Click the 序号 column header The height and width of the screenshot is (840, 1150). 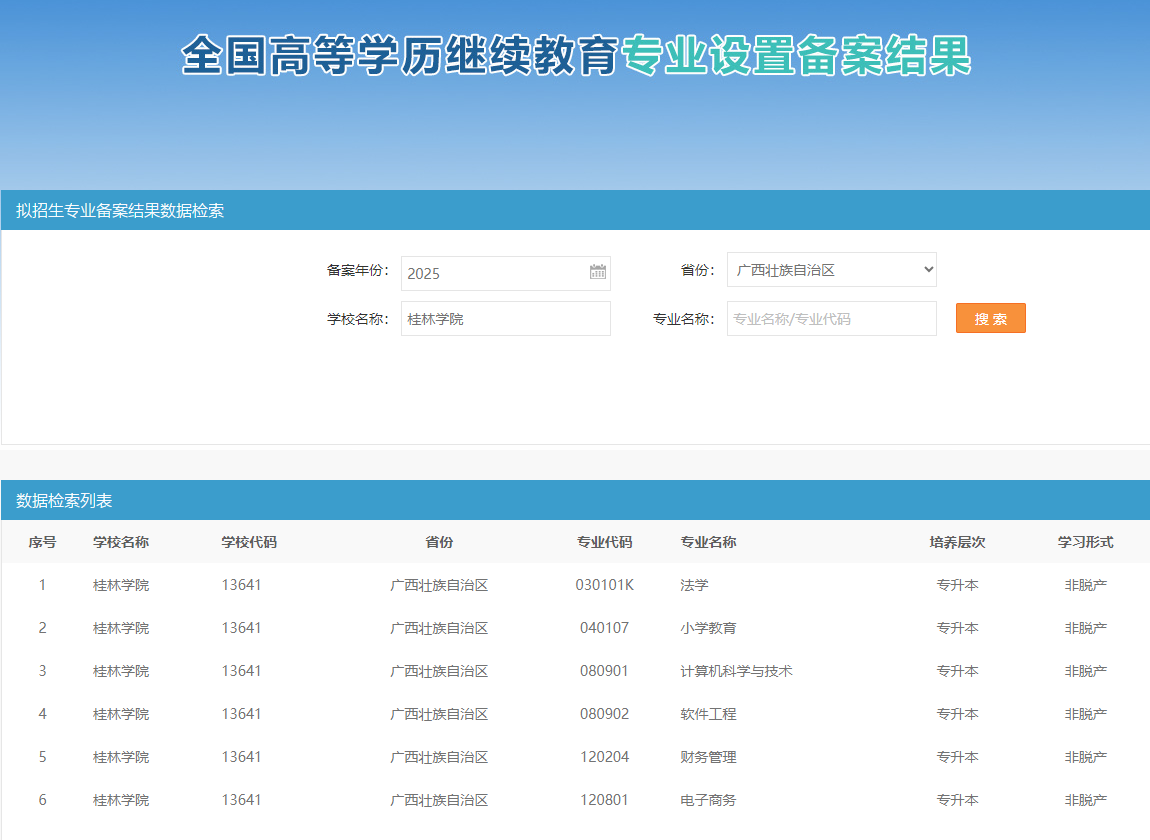point(42,542)
